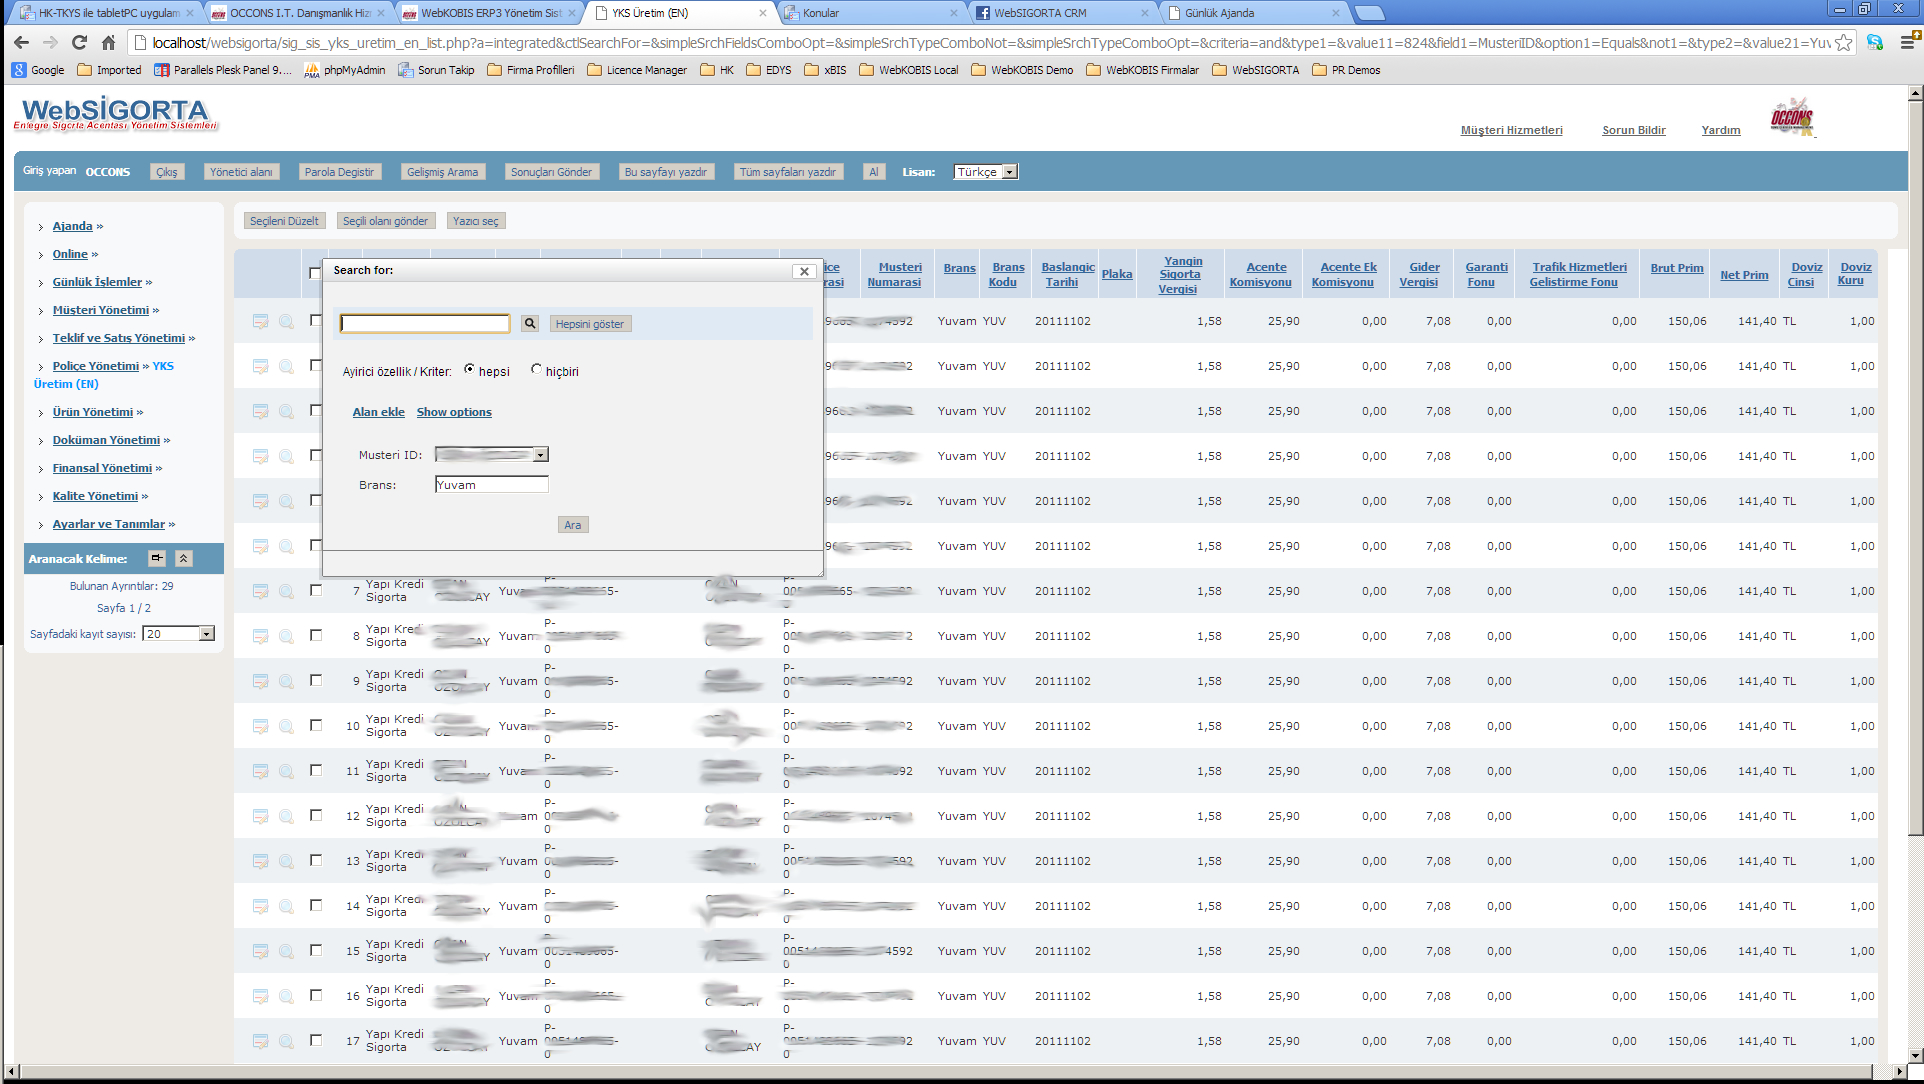
Task: Click the Hepsini göster button
Action: click(590, 324)
